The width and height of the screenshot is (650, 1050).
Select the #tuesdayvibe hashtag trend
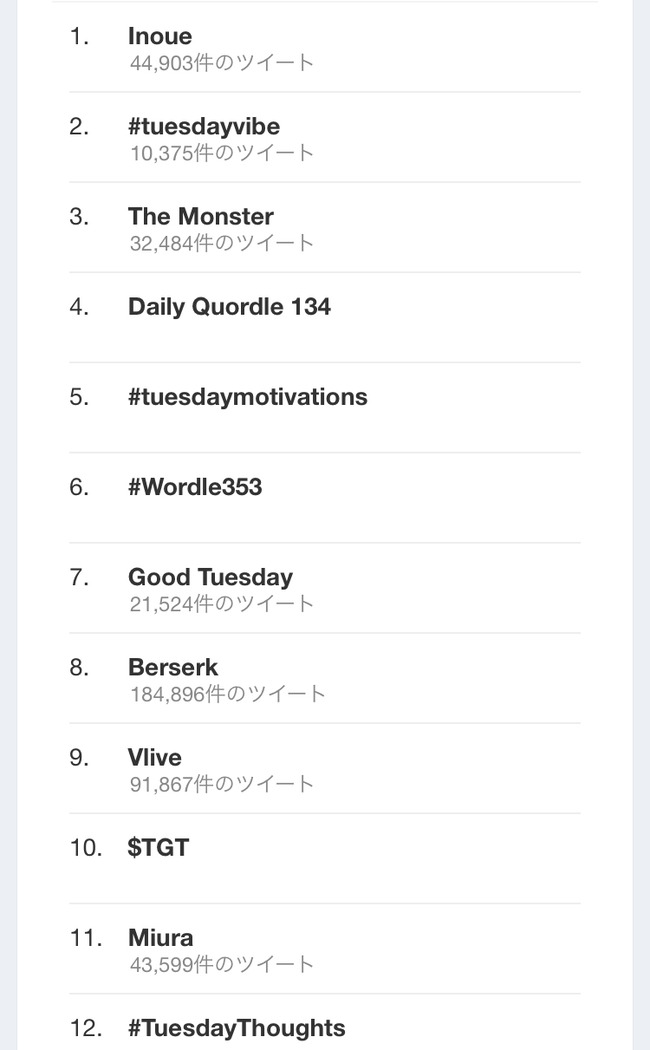click(204, 127)
